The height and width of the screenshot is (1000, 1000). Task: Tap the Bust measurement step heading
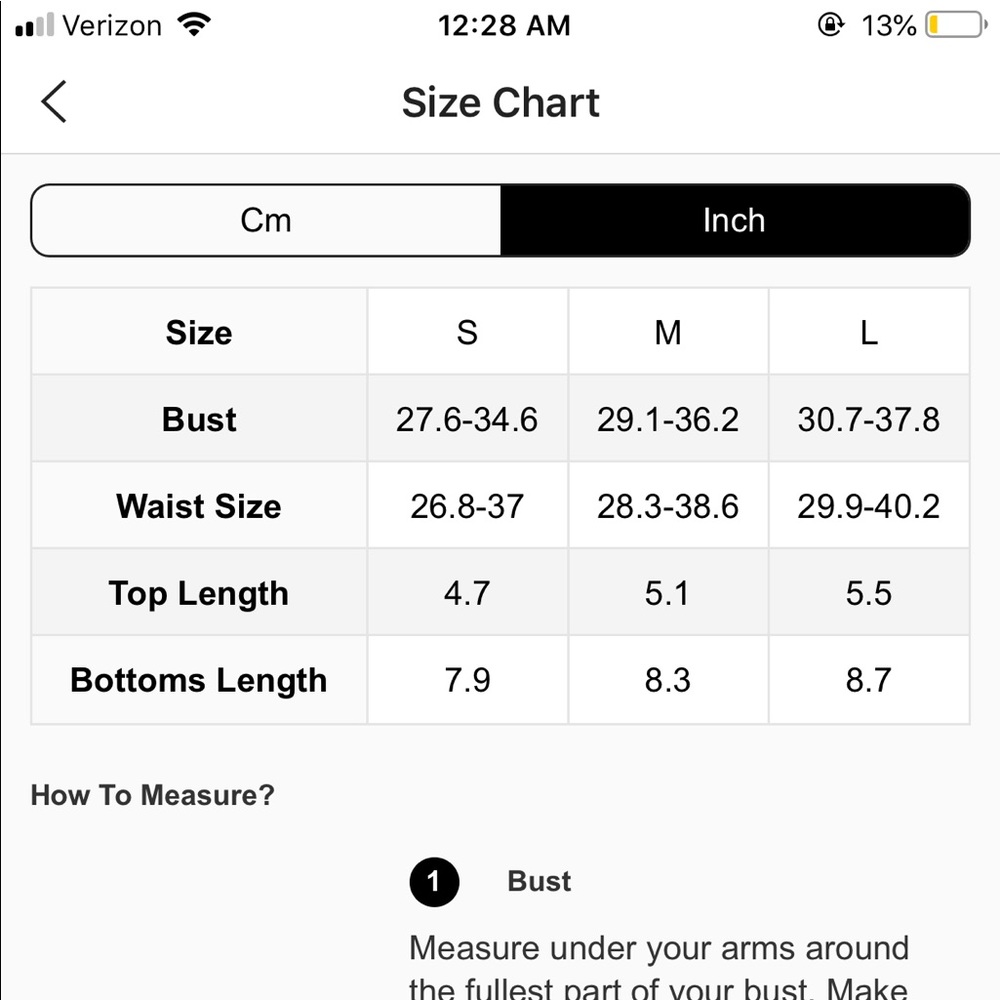[540, 881]
